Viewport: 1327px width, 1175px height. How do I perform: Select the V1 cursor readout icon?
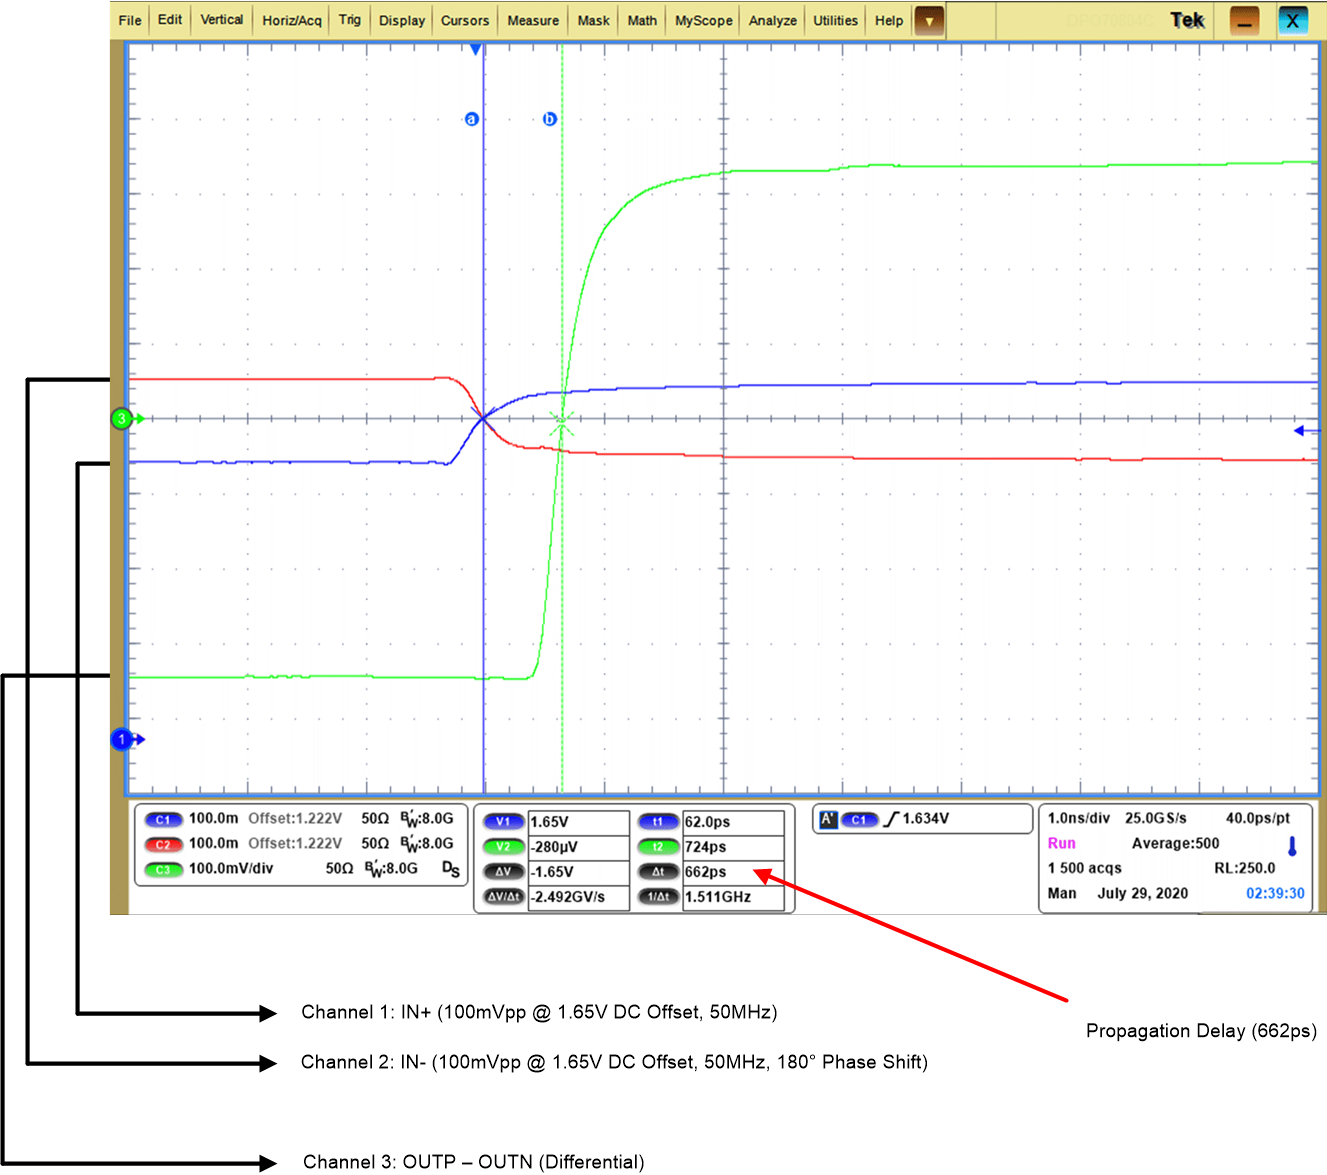coord(503,821)
